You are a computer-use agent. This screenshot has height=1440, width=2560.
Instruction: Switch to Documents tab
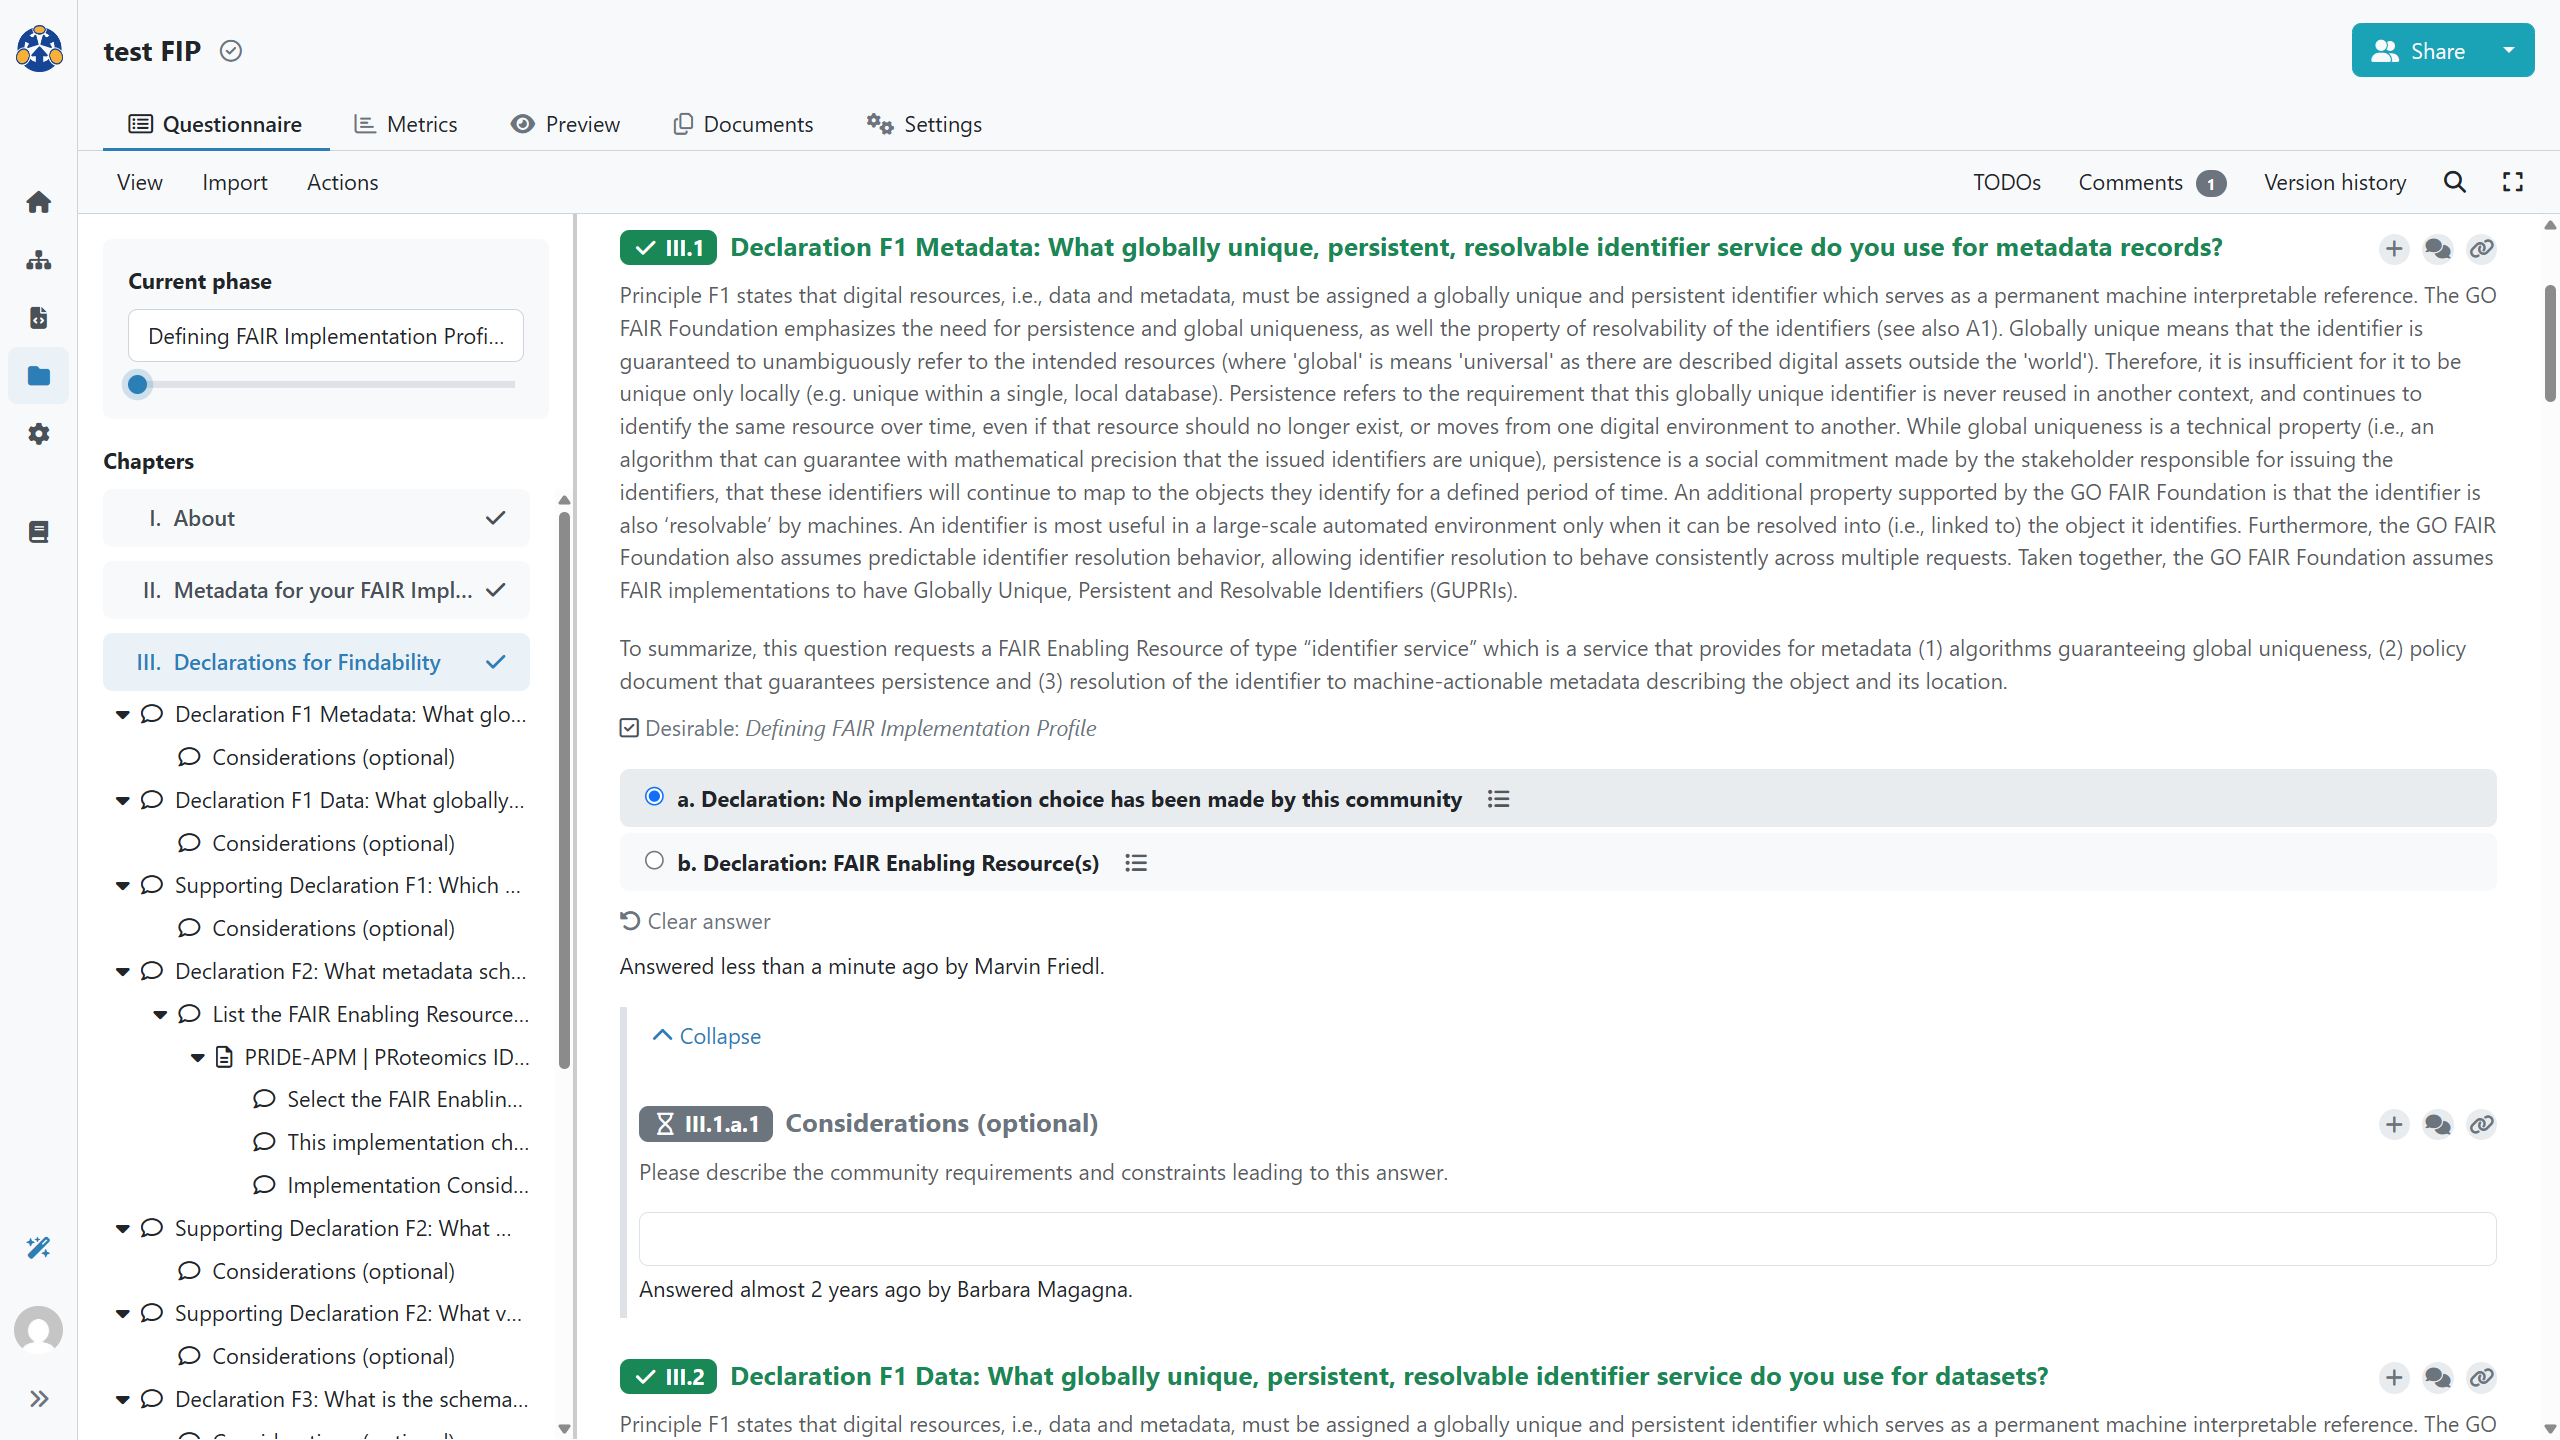744,124
